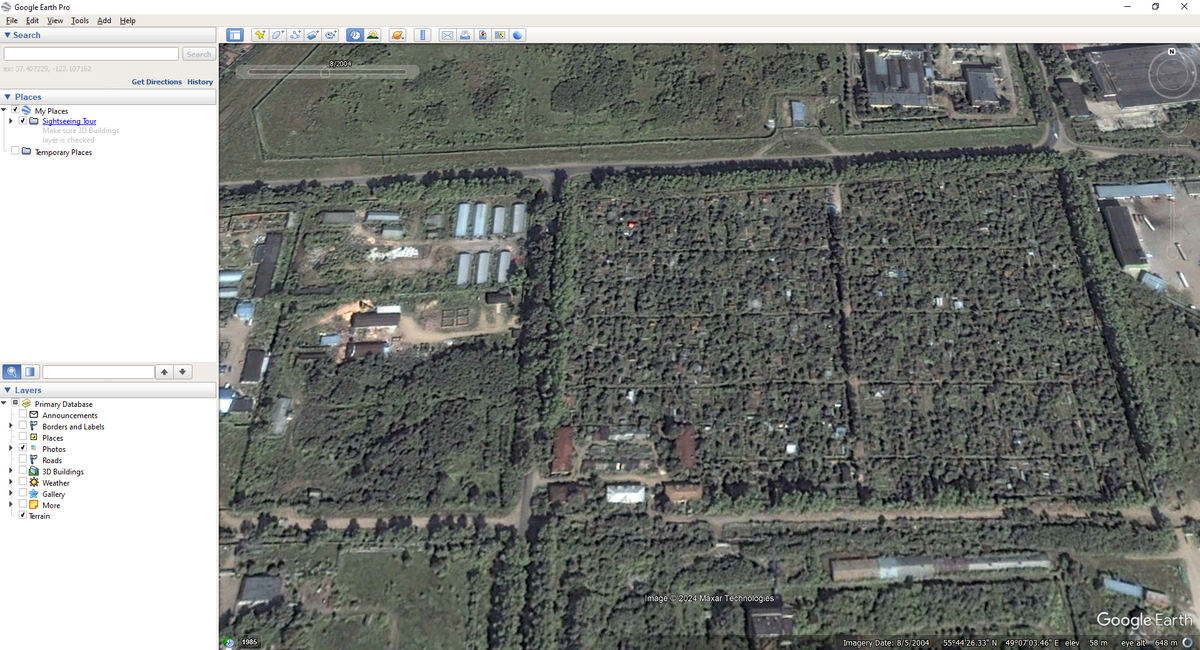Click the Email envelope icon
This screenshot has width=1200, height=650.
pos(448,35)
